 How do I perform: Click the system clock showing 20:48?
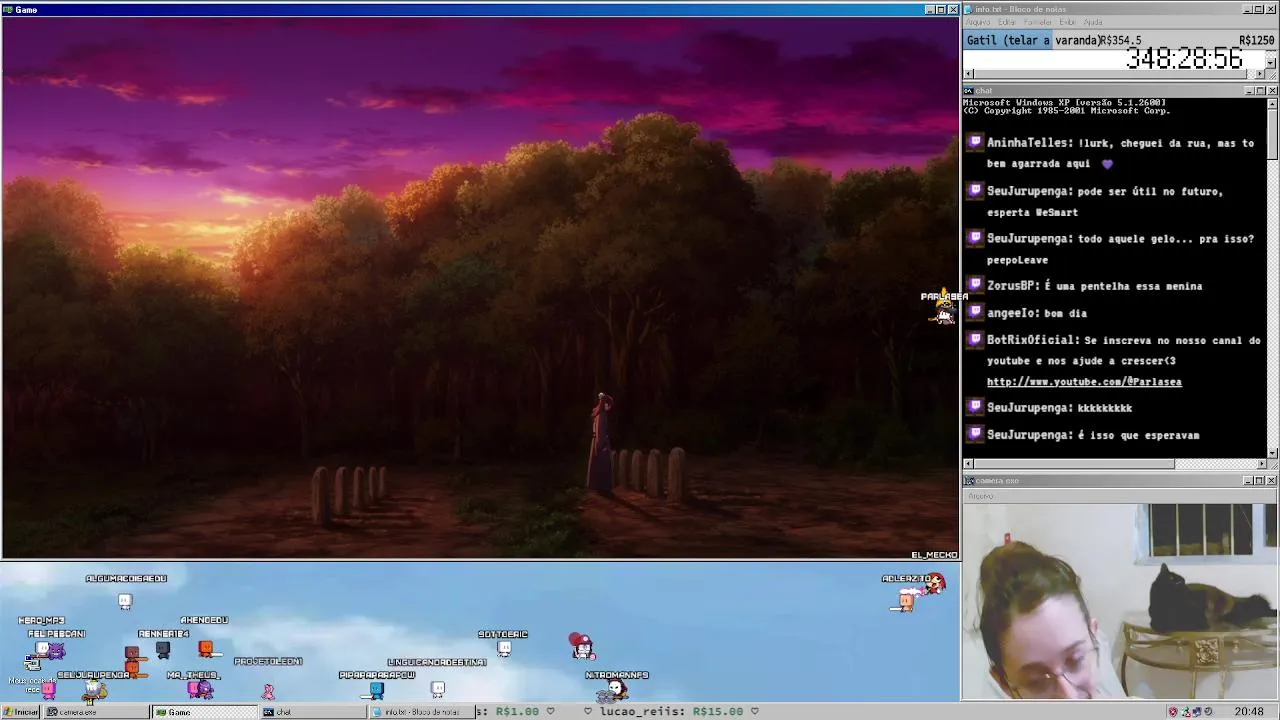pos(1248,712)
